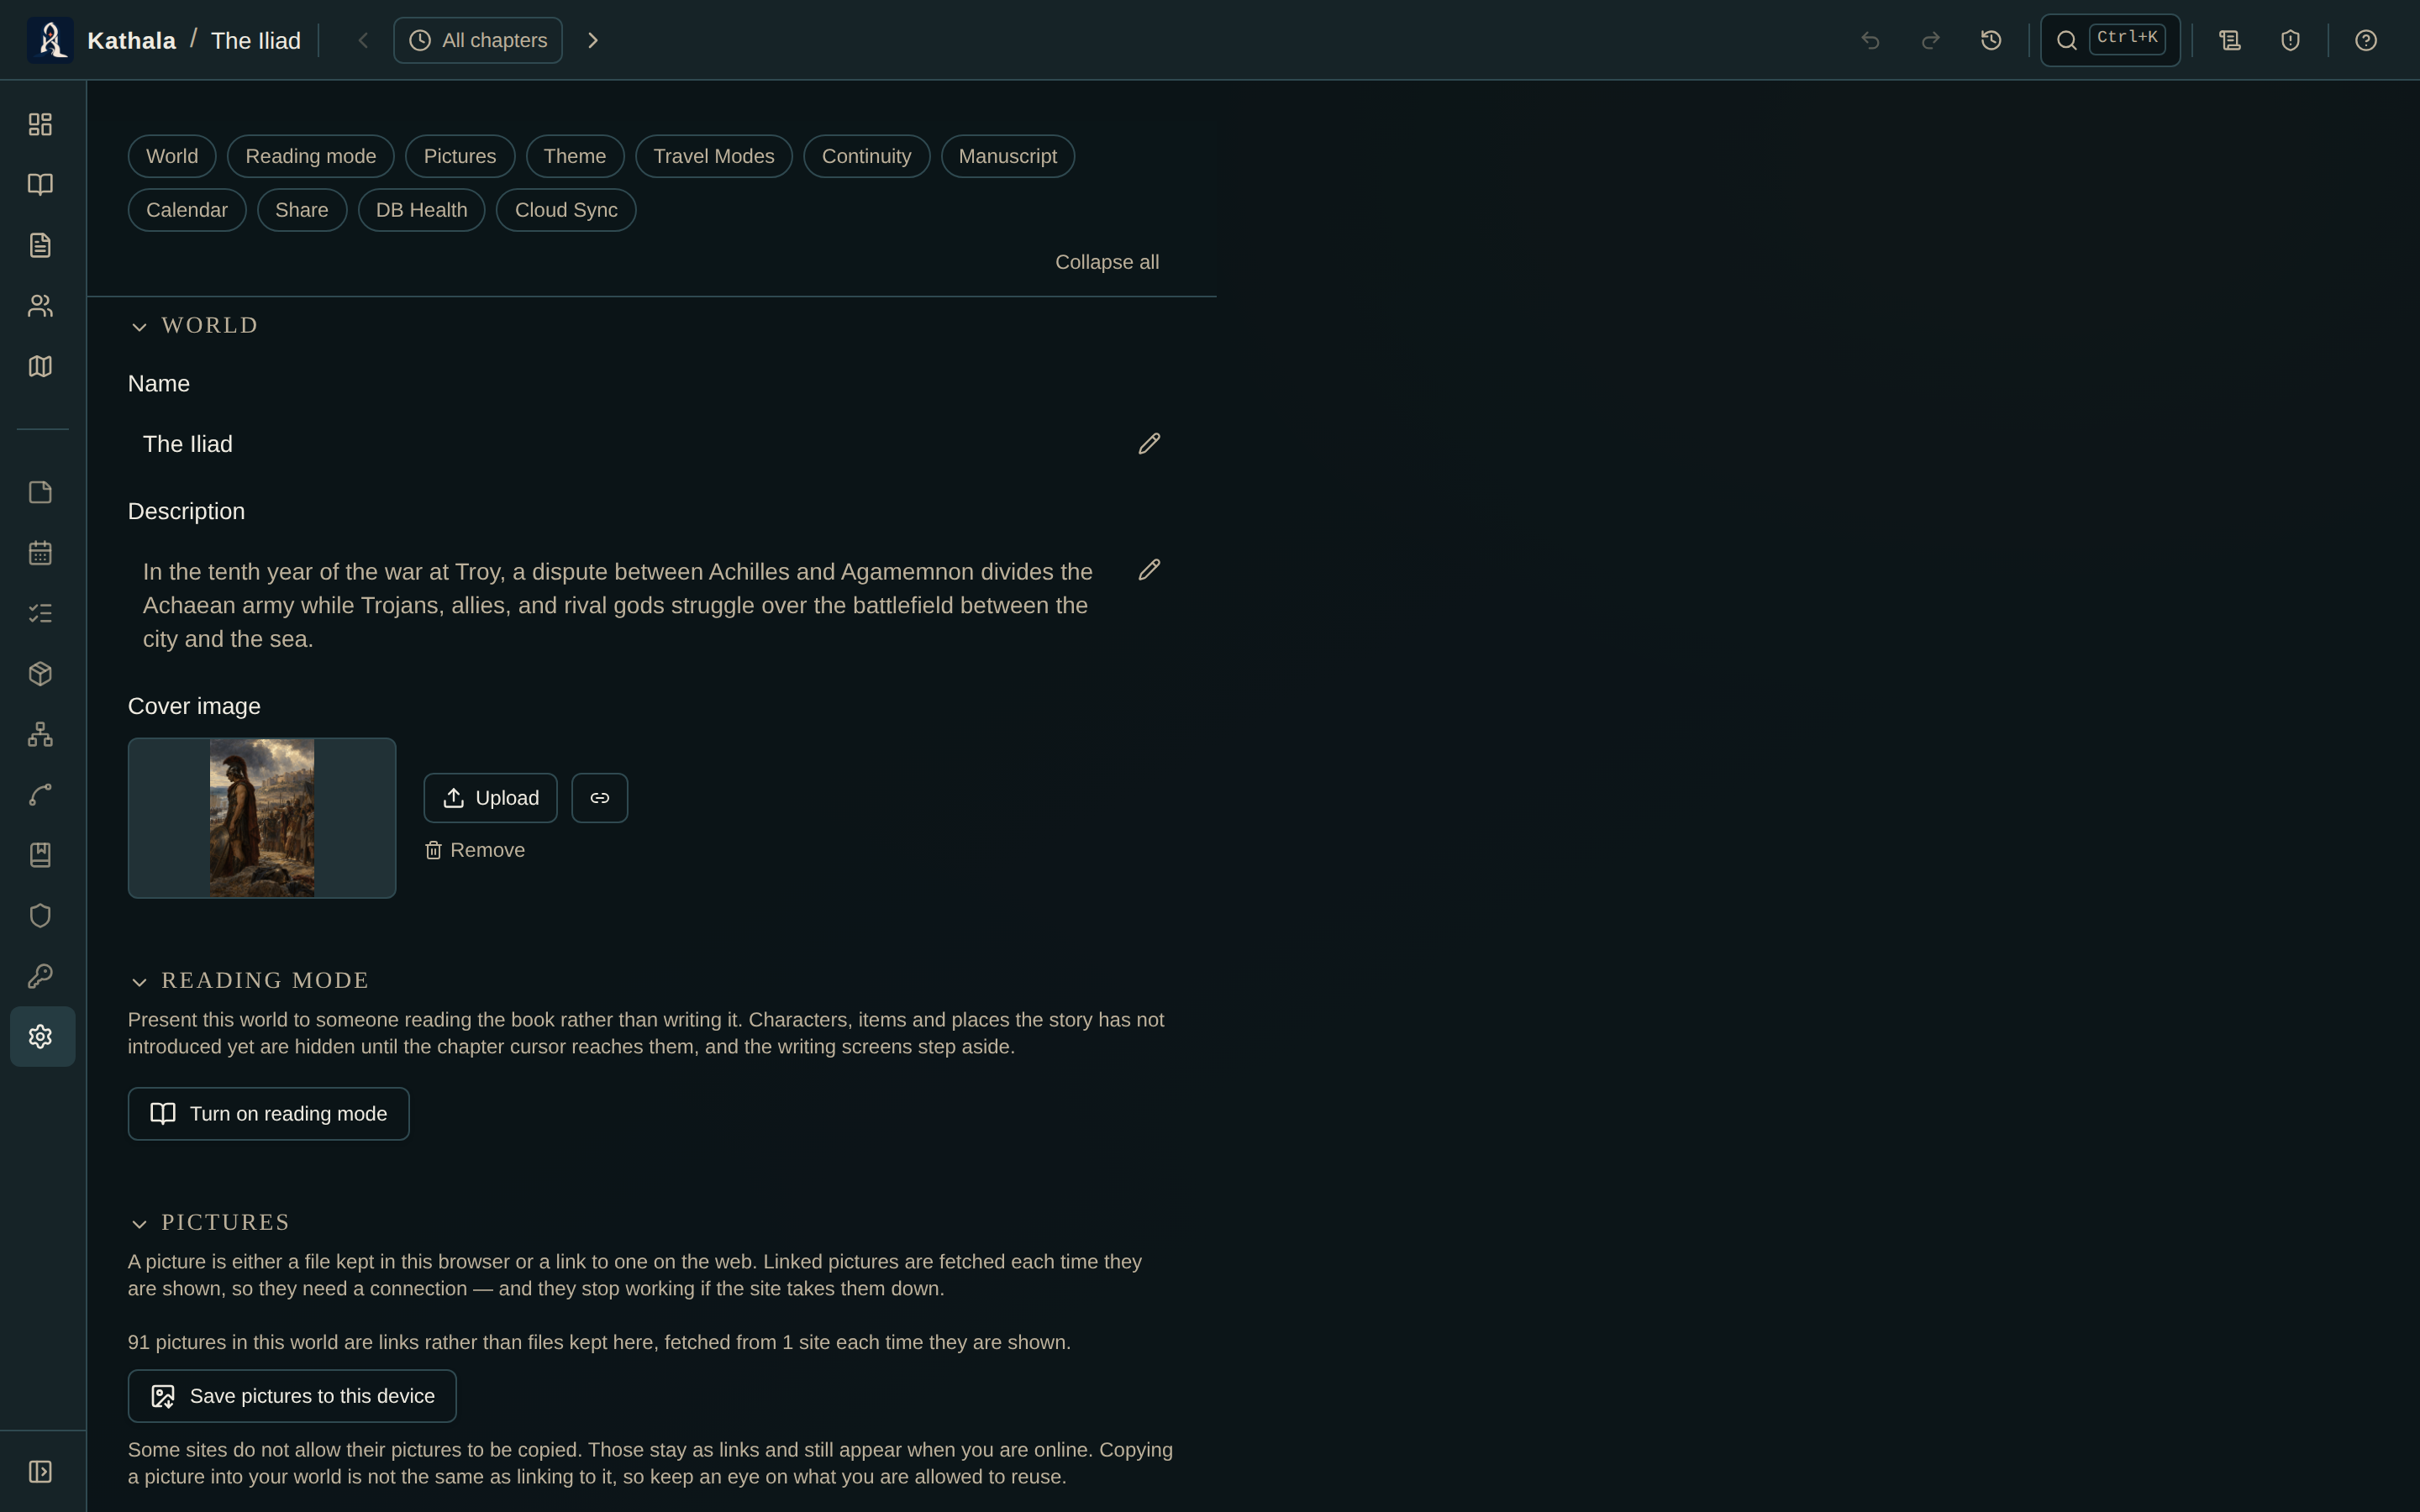Click the Upload cover image button
The image size is (2420, 1512).
click(490, 798)
